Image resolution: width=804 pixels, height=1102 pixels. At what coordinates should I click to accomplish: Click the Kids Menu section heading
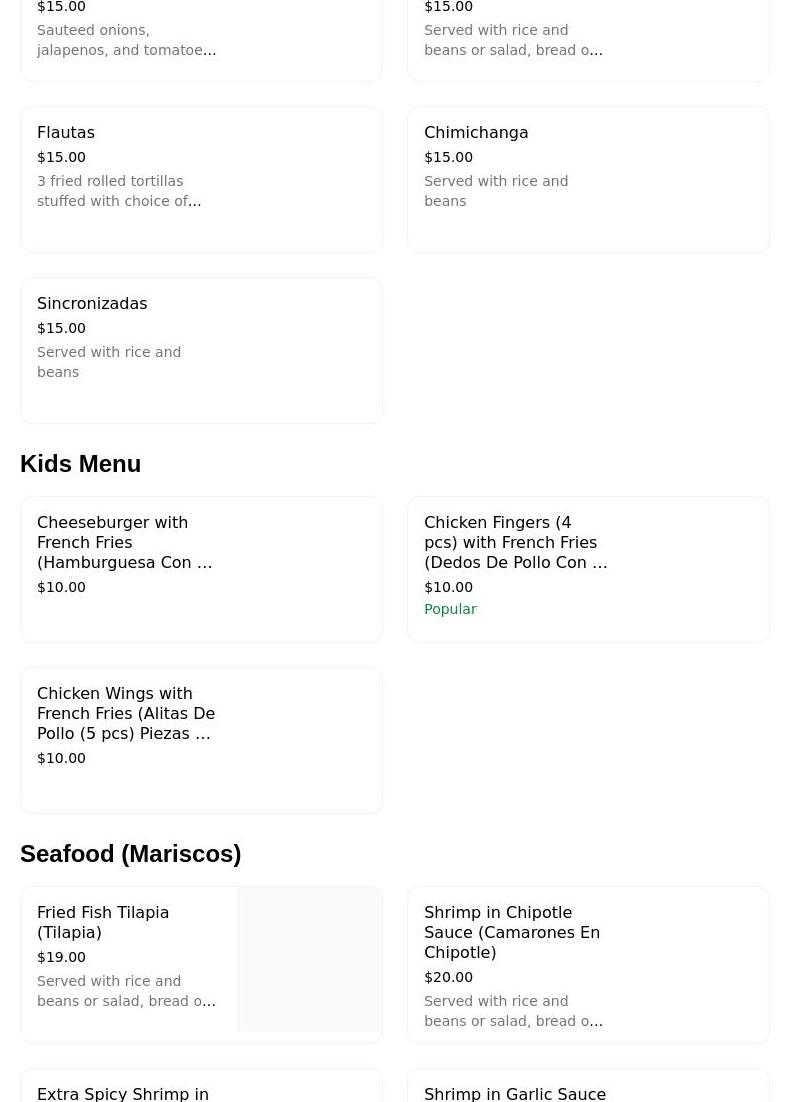tap(81, 464)
